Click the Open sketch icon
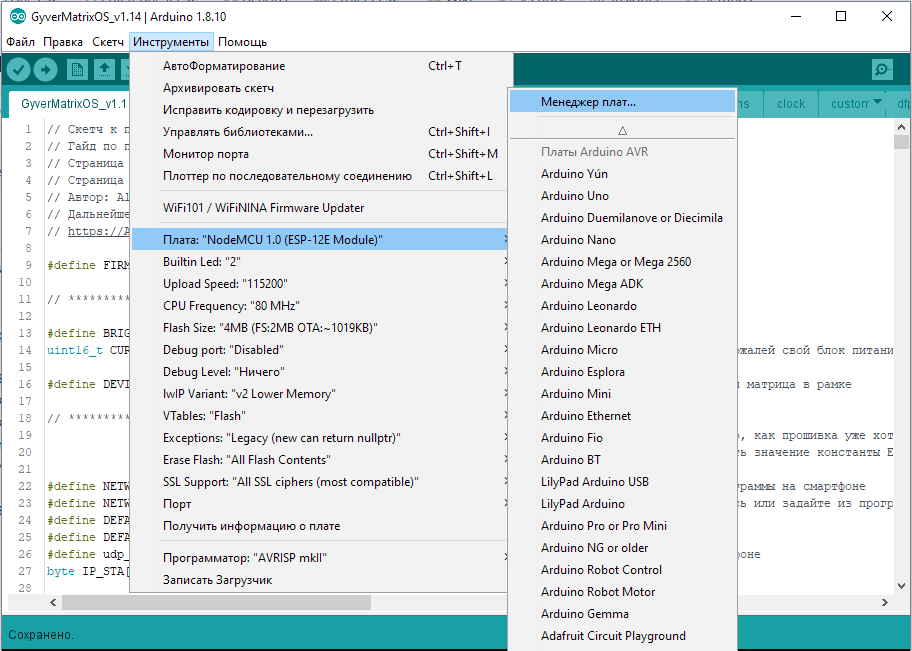Screen dimensions: 912x651 pos(104,70)
